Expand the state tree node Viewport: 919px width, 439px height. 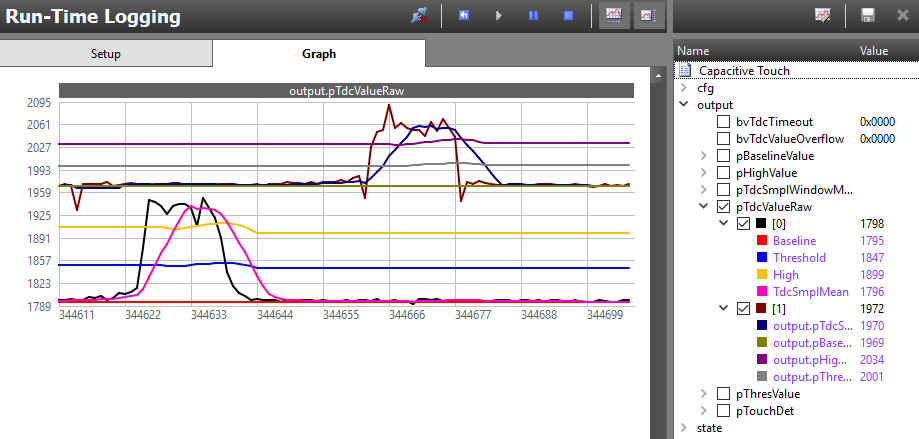click(684, 428)
